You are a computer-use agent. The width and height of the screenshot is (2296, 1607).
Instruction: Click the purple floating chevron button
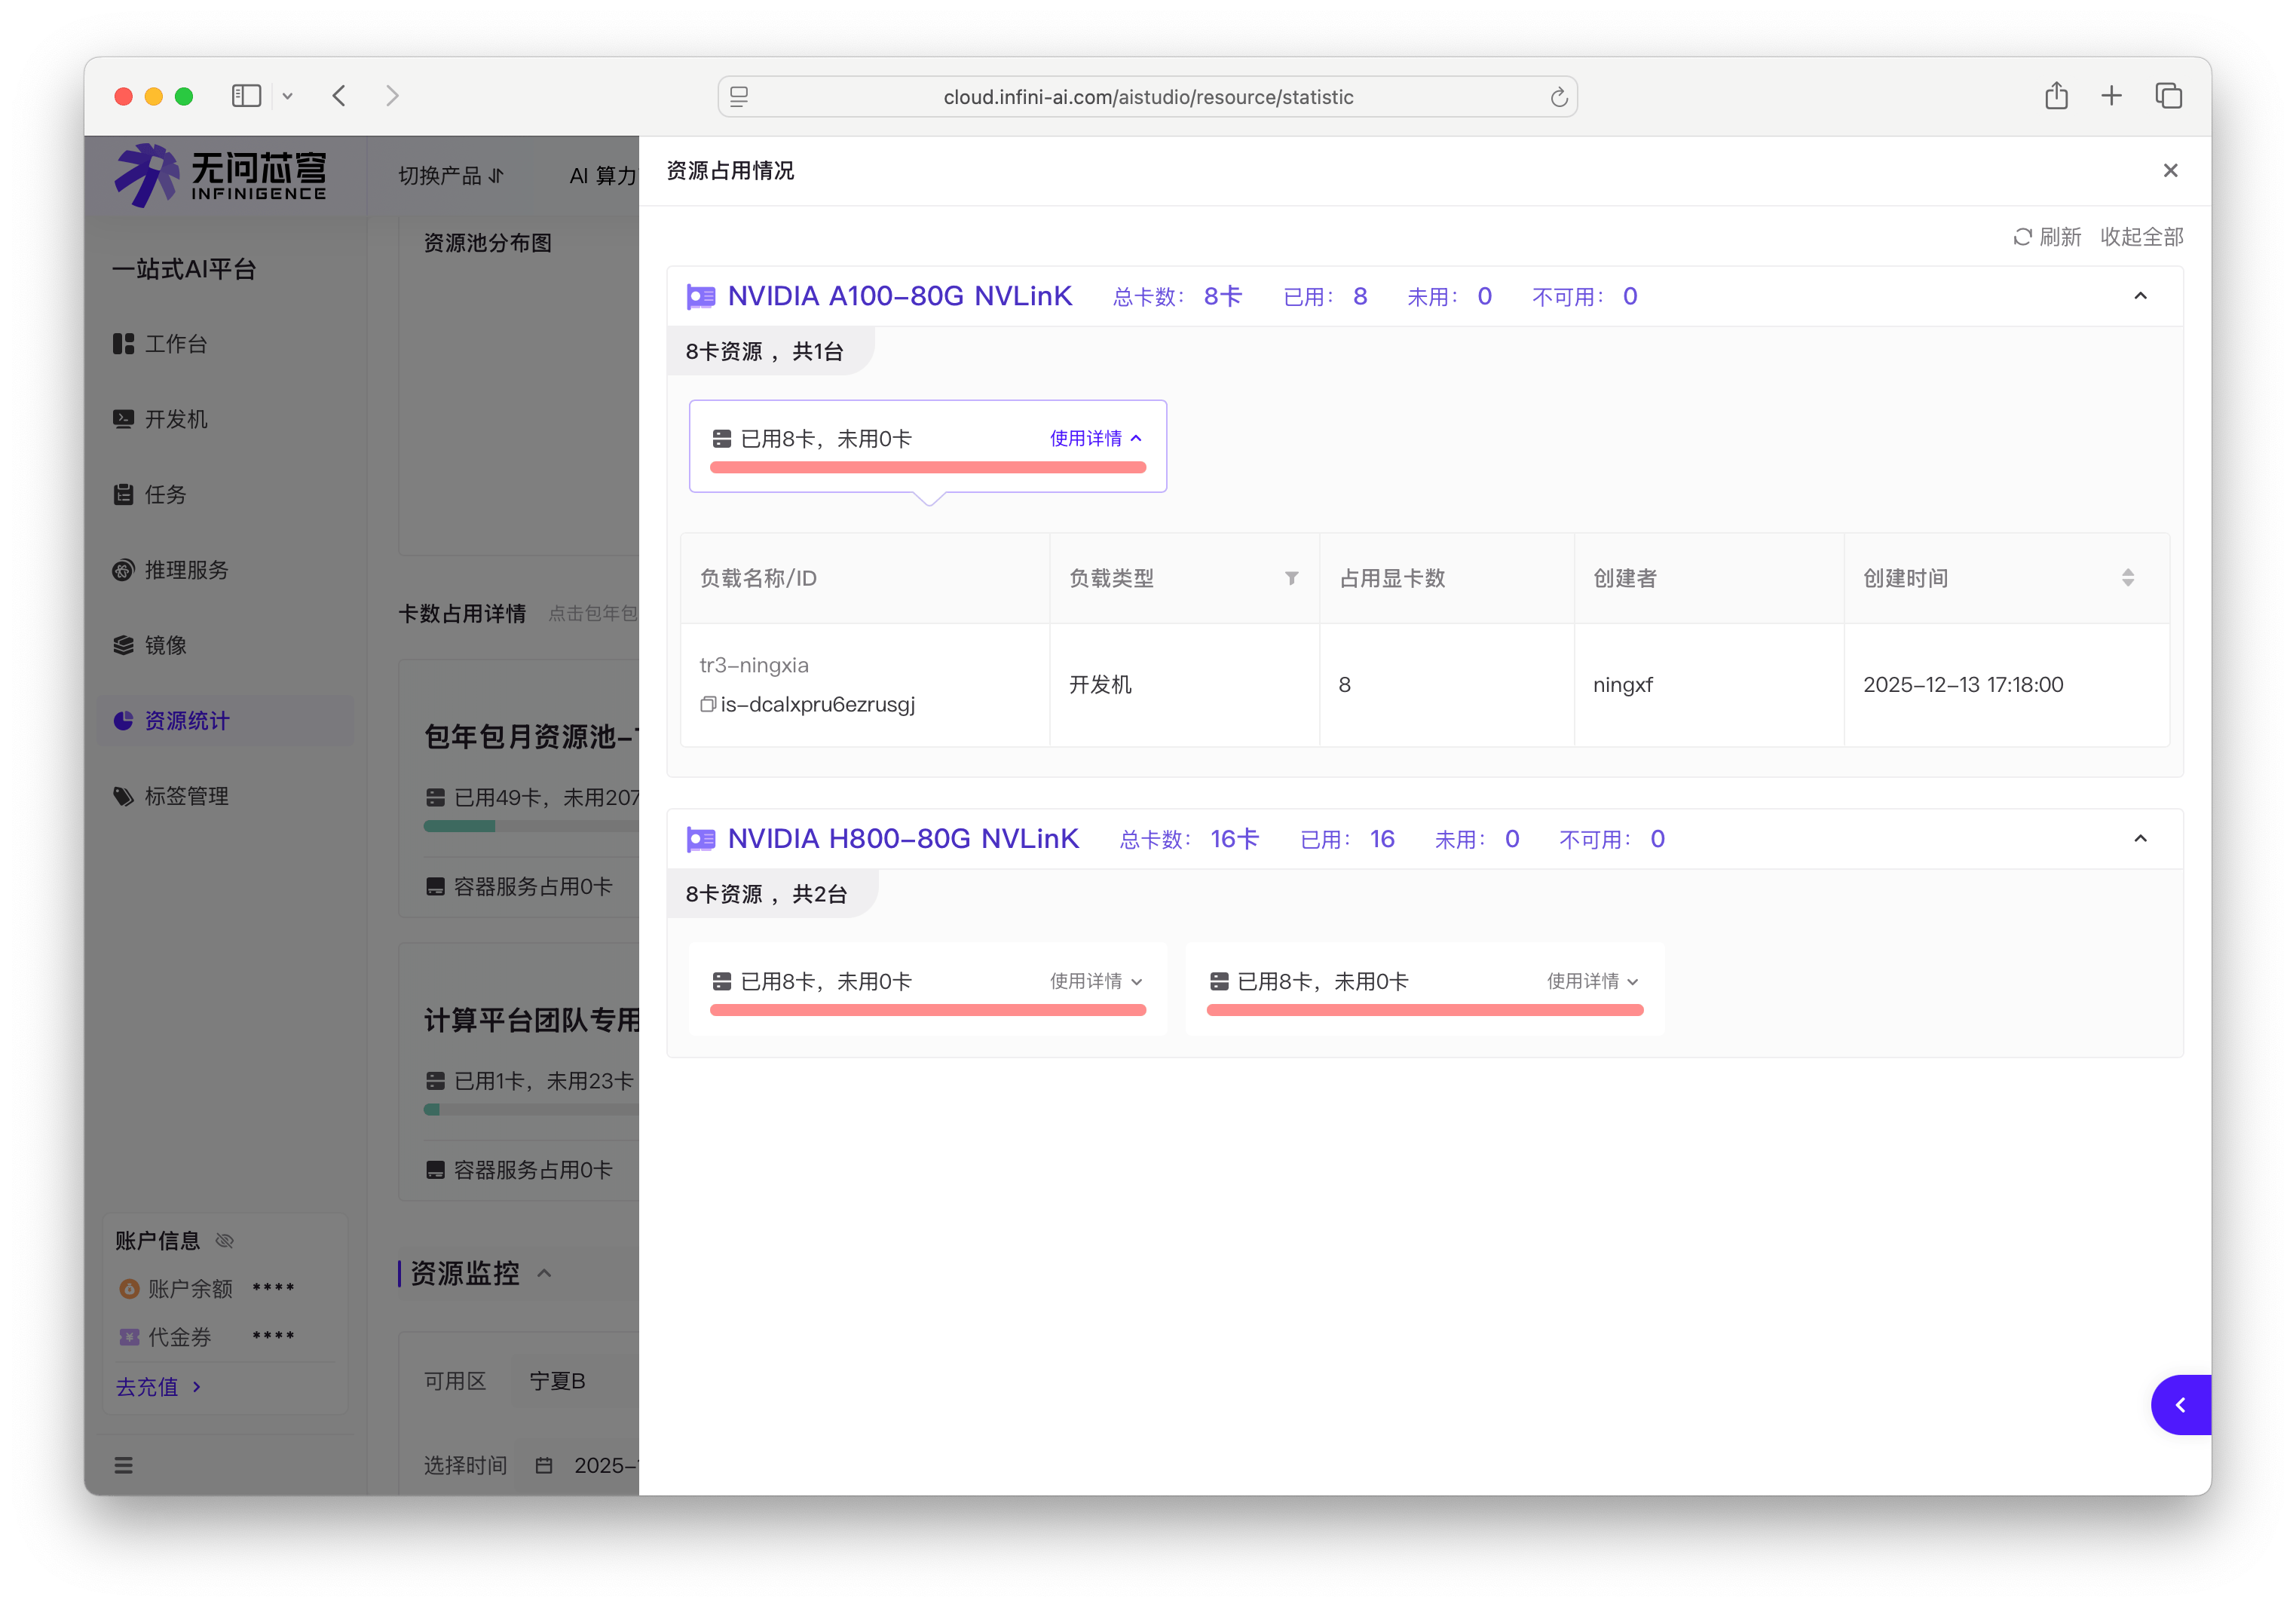pos(2180,1405)
